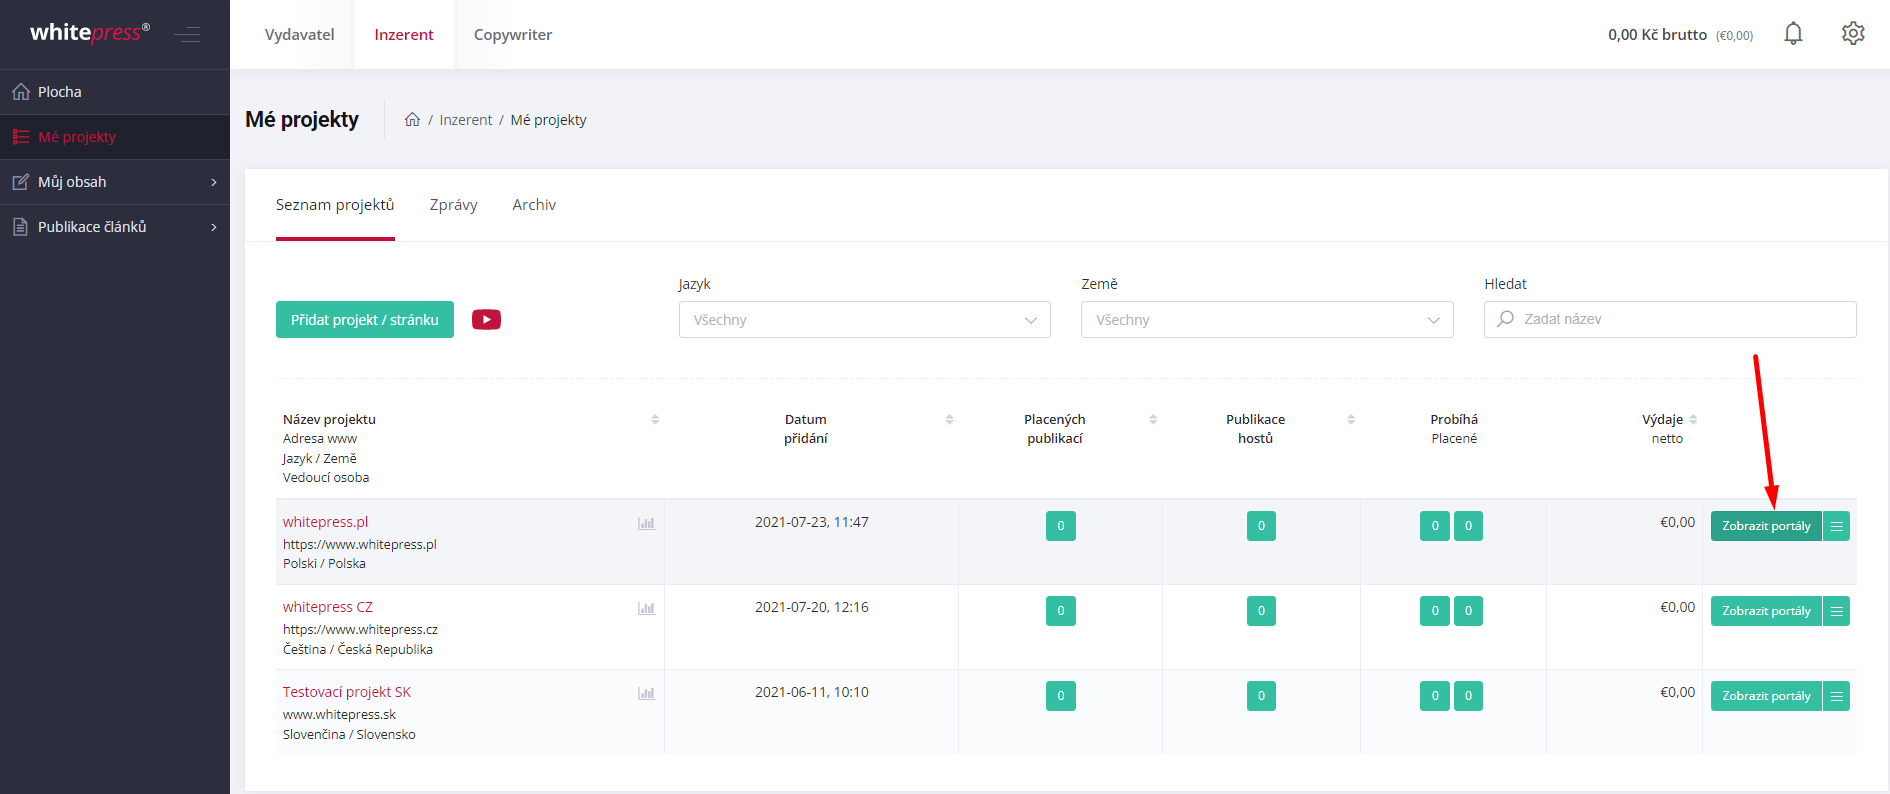The width and height of the screenshot is (1890, 794).
Task: Open the notifications bell icon
Action: point(1793,34)
